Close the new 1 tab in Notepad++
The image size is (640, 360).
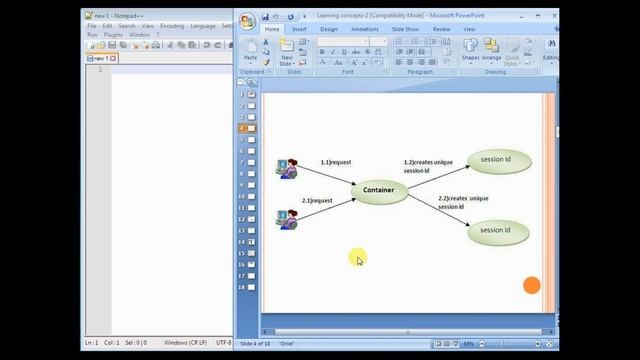coord(113,58)
